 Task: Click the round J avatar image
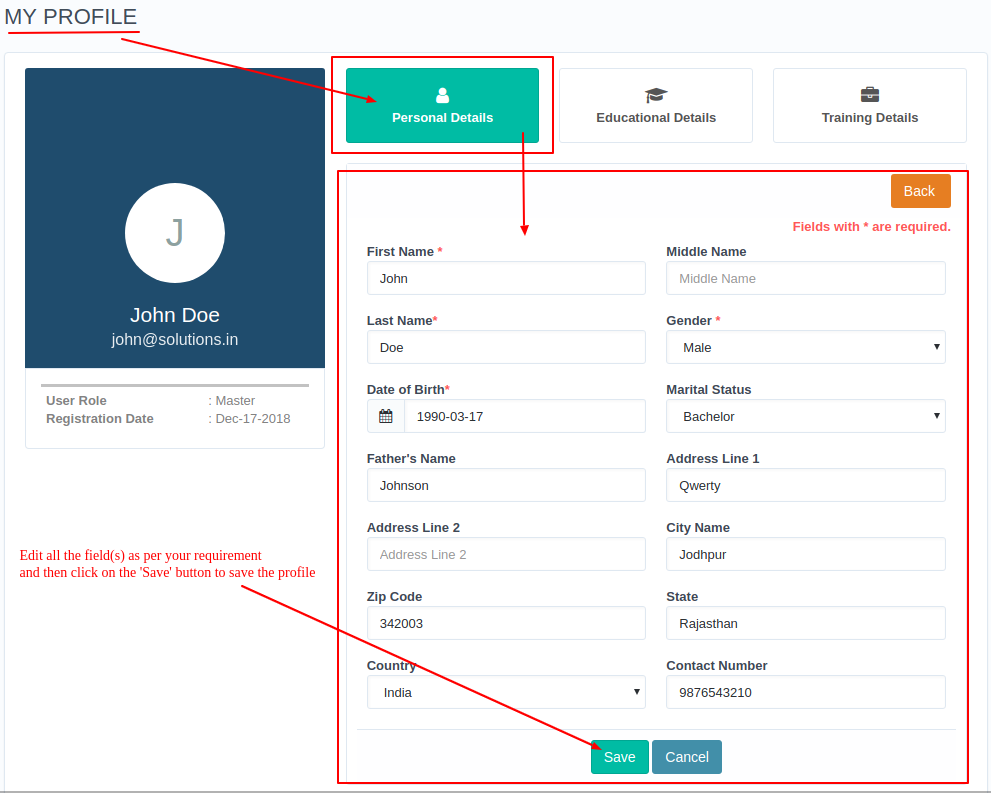[174, 233]
